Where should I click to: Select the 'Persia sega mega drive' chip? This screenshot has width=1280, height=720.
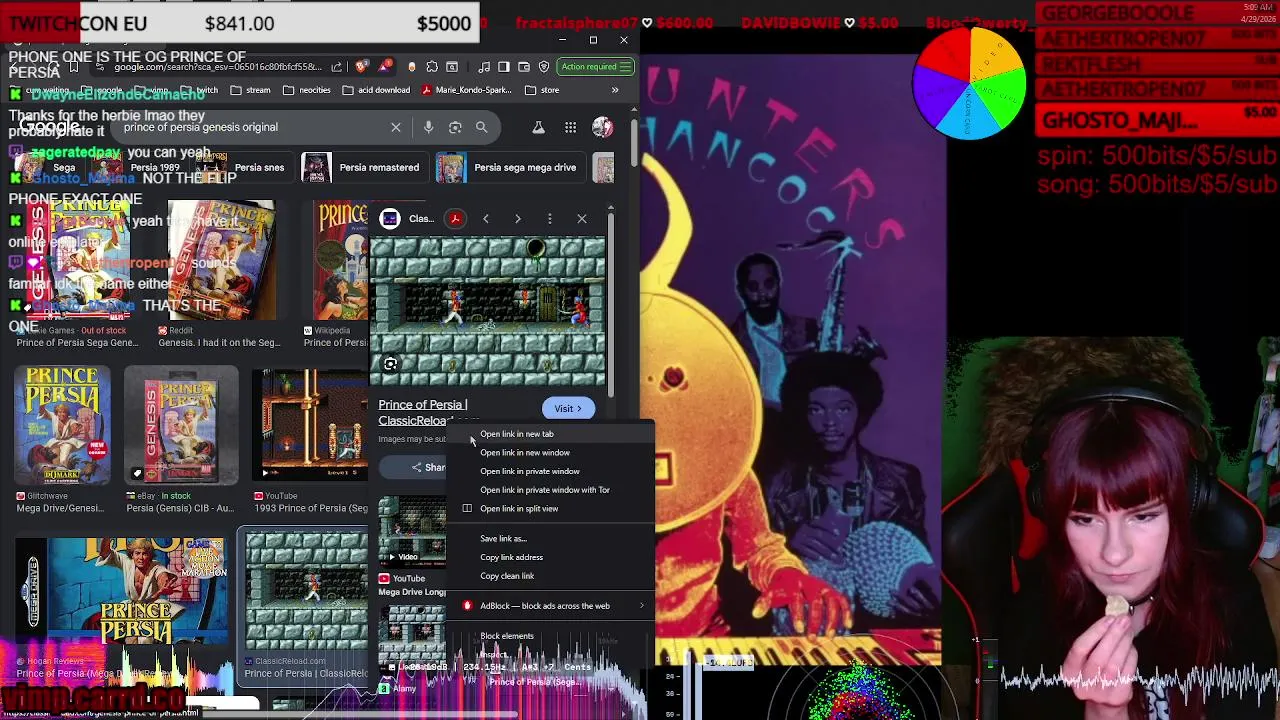[x=509, y=168]
